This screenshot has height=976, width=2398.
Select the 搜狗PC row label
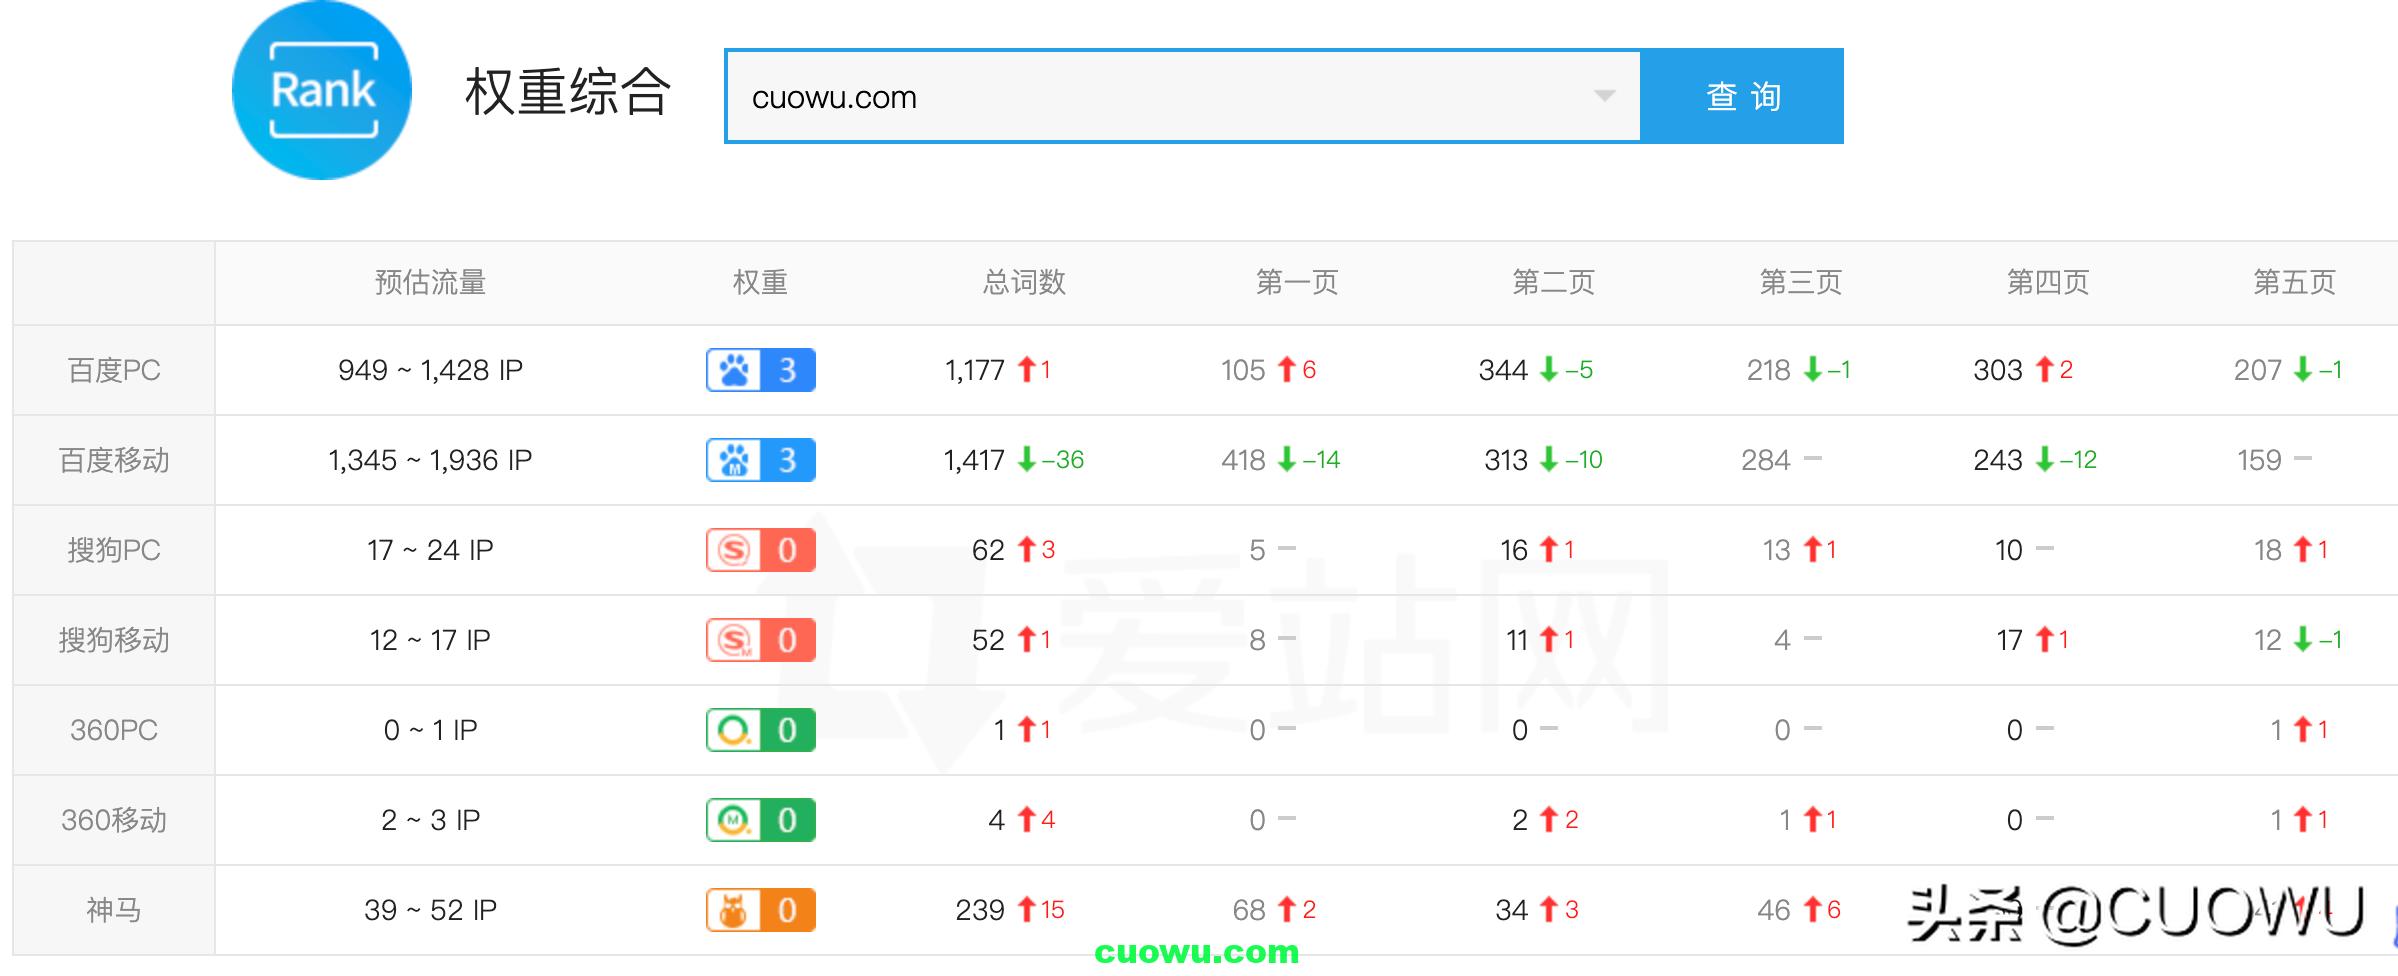[114, 550]
